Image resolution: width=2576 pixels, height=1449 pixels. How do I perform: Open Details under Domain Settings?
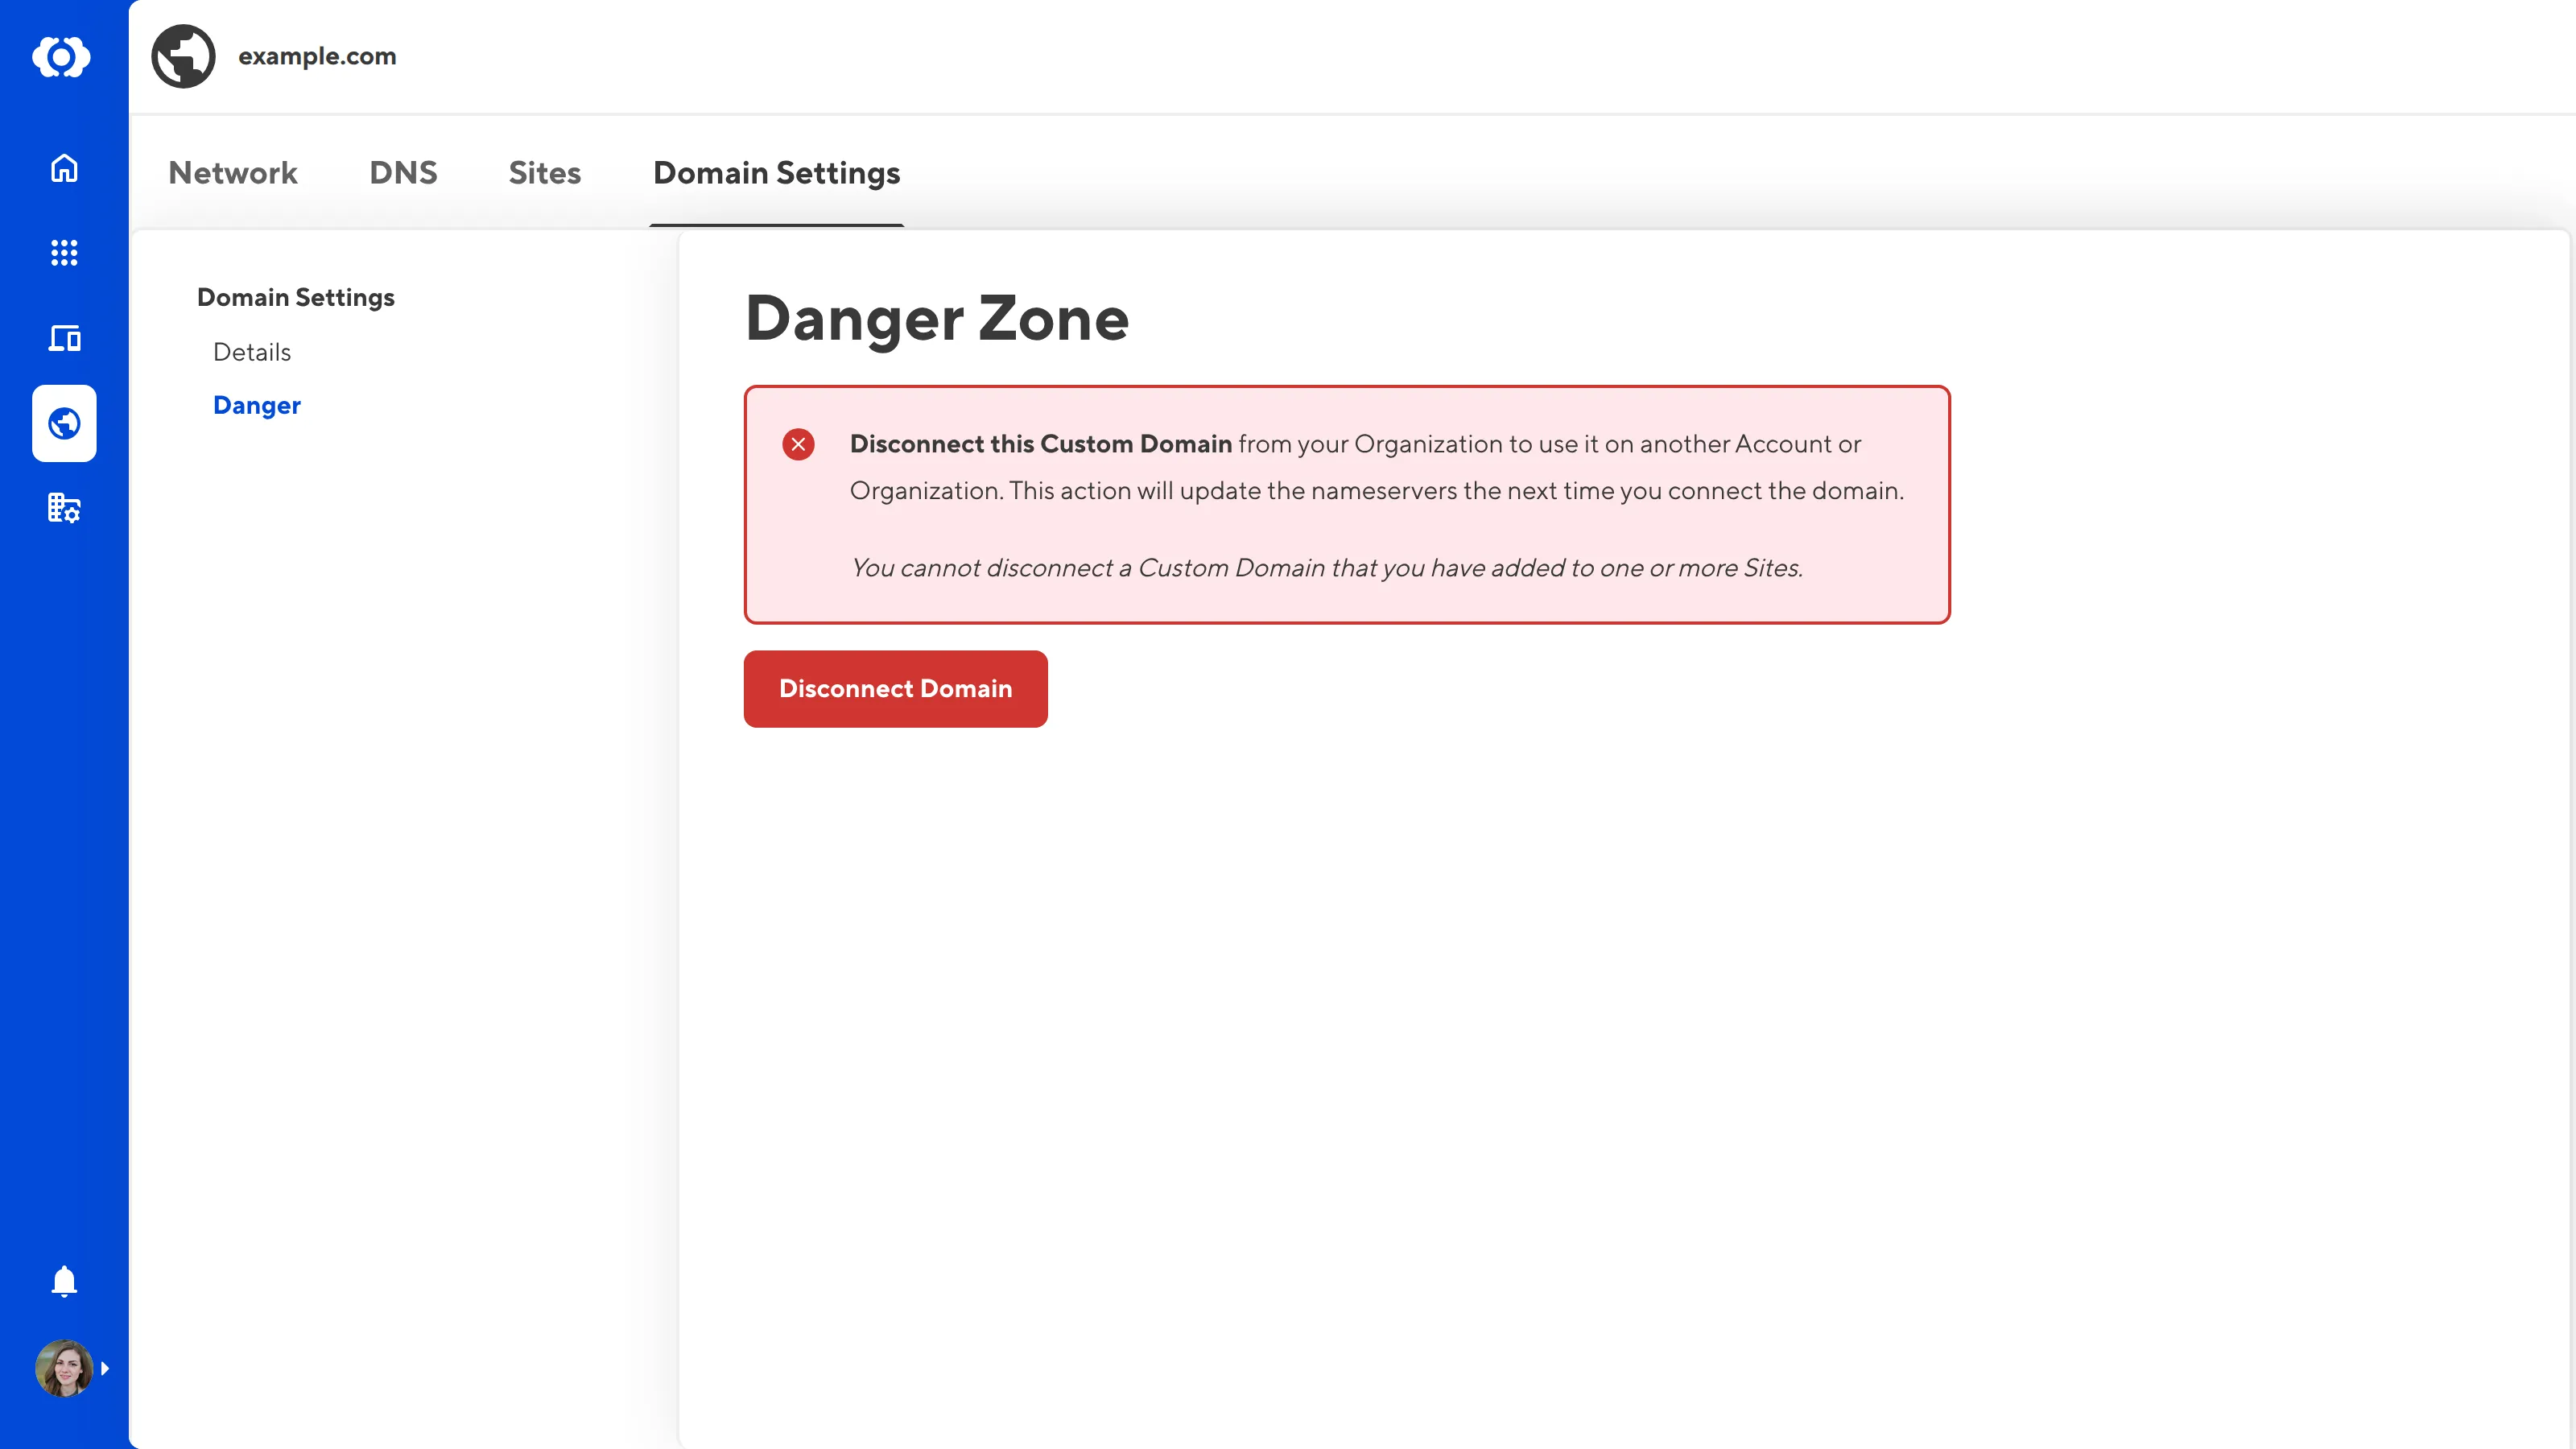click(x=251, y=352)
